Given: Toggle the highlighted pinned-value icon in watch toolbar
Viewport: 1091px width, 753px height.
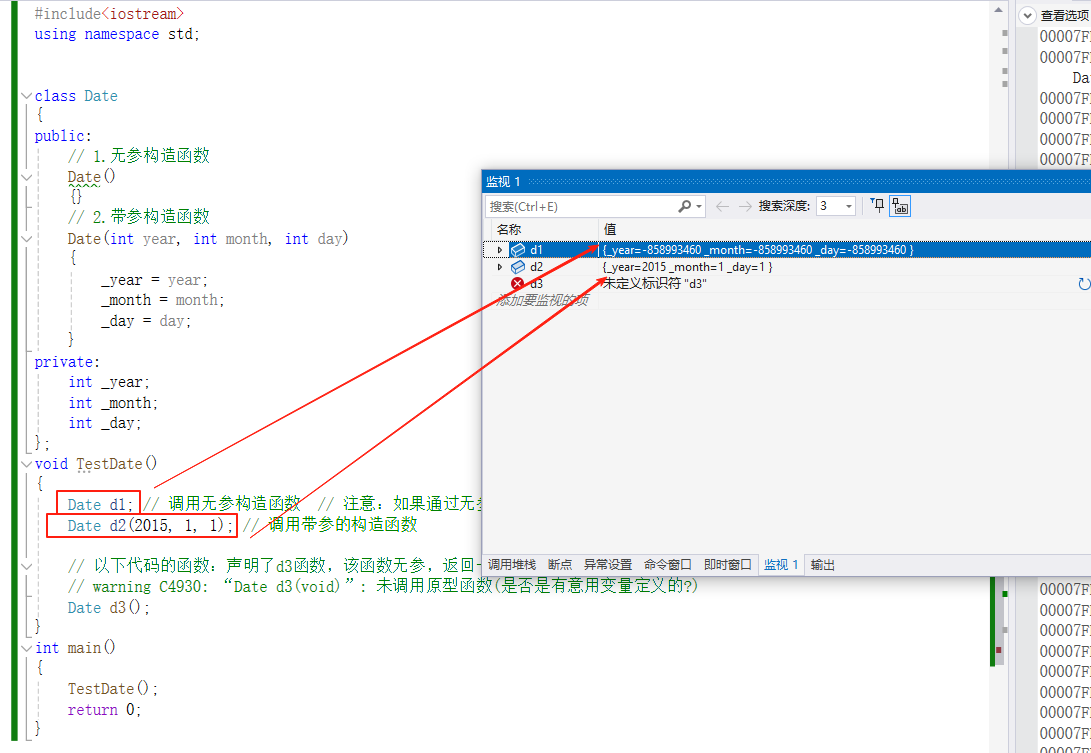Looking at the screenshot, I should [x=900, y=206].
